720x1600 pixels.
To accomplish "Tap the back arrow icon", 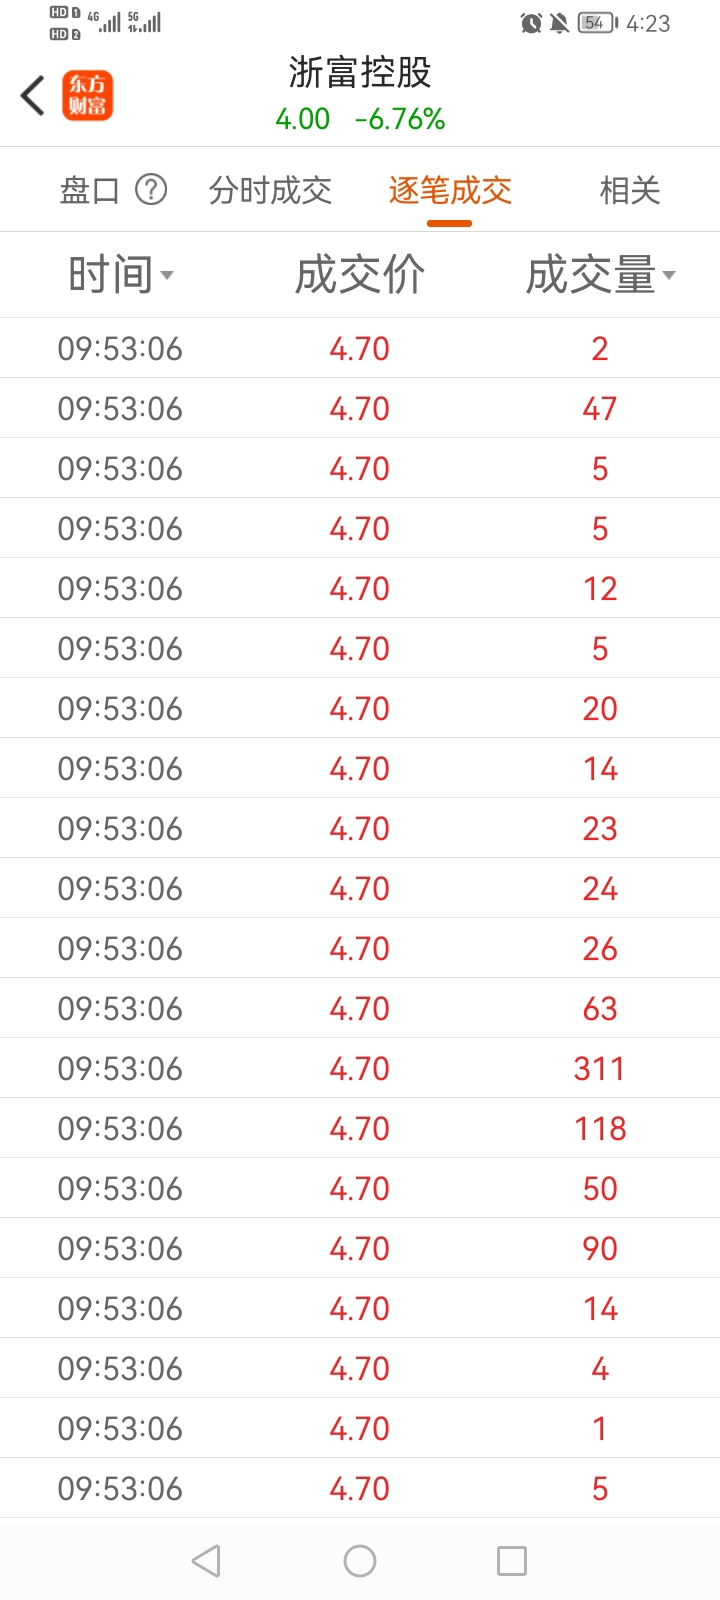I will click(x=33, y=96).
